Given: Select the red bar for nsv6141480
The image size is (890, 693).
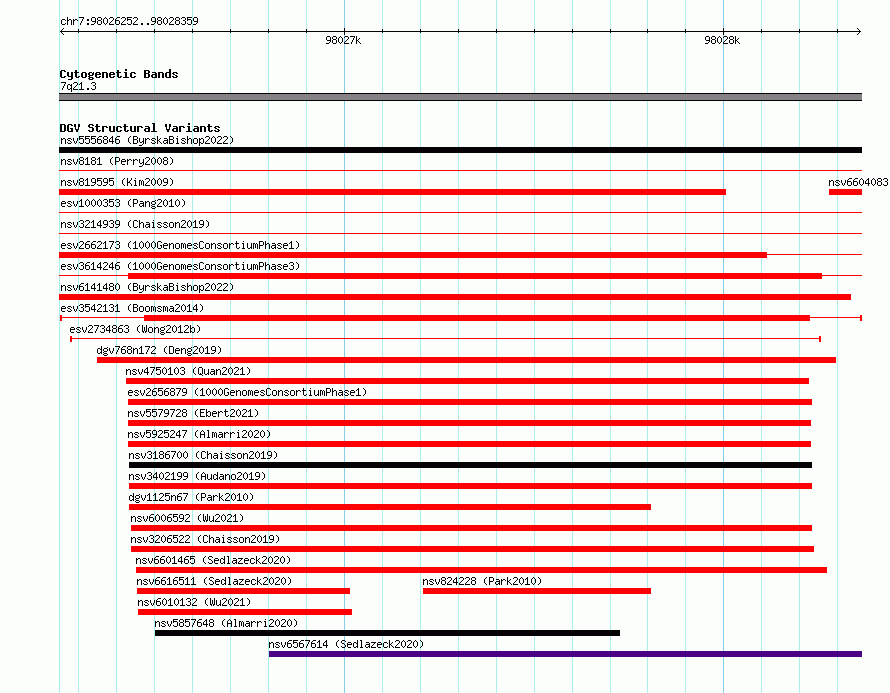Looking at the screenshot, I should tap(455, 297).
